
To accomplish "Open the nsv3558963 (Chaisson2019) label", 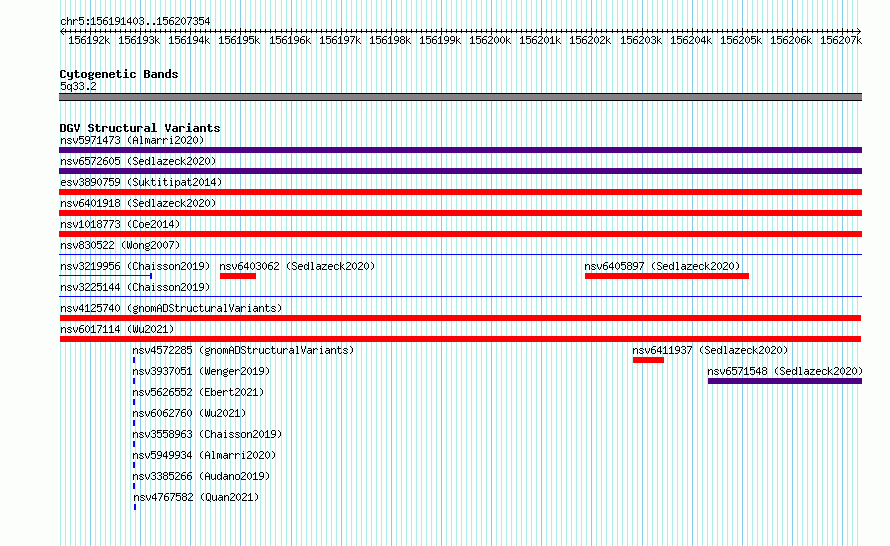I will (x=207, y=434).
